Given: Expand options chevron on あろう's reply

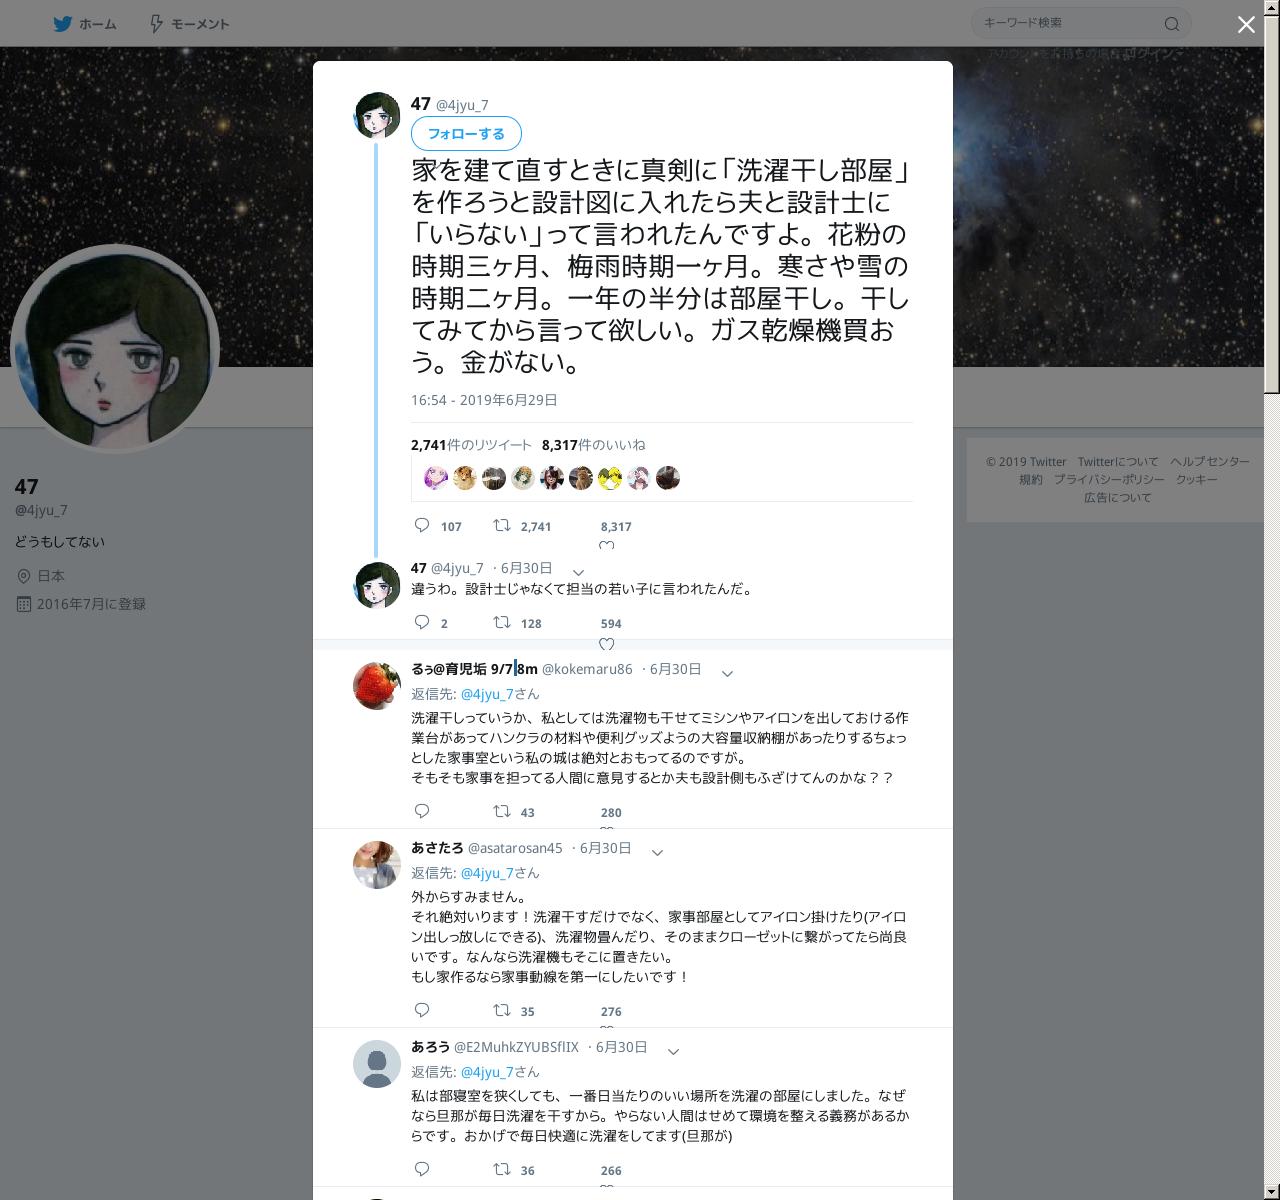Looking at the screenshot, I should [x=673, y=1051].
